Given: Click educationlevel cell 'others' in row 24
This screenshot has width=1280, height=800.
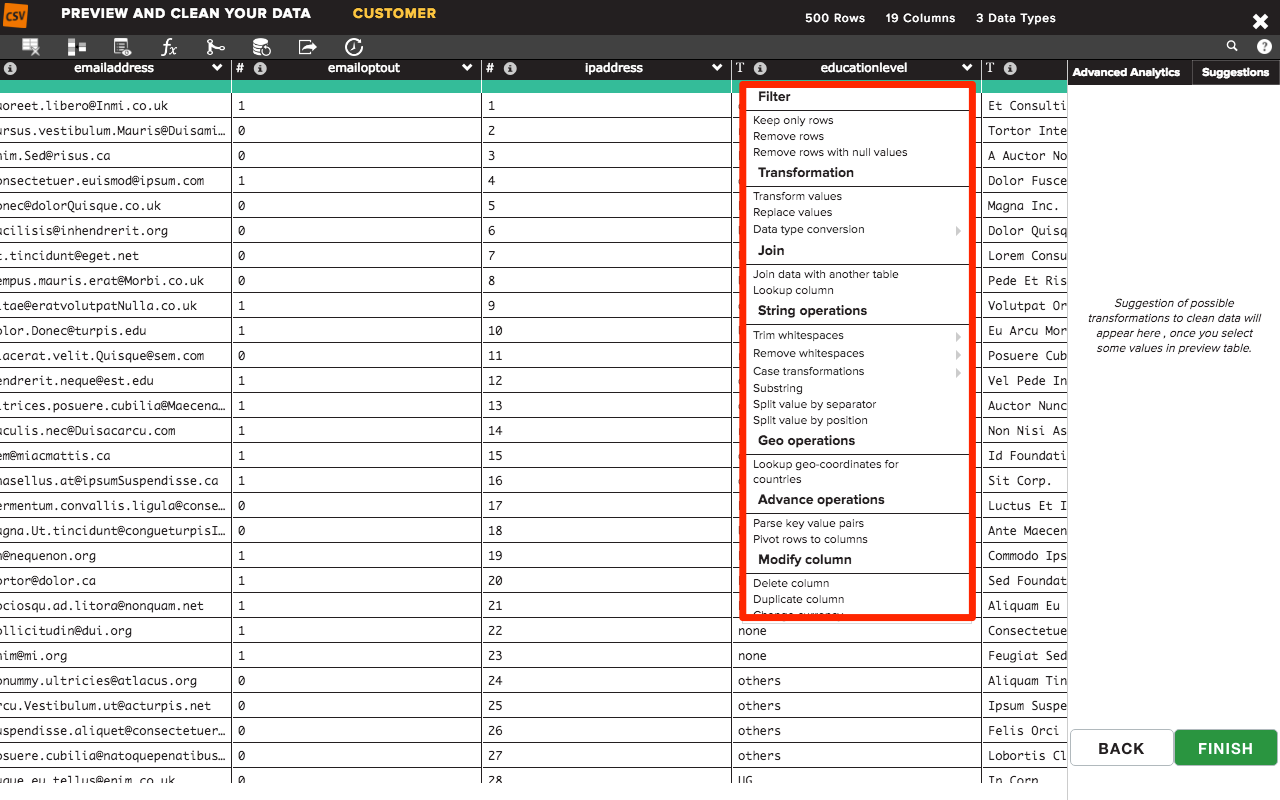Looking at the screenshot, I should (856, 681).
